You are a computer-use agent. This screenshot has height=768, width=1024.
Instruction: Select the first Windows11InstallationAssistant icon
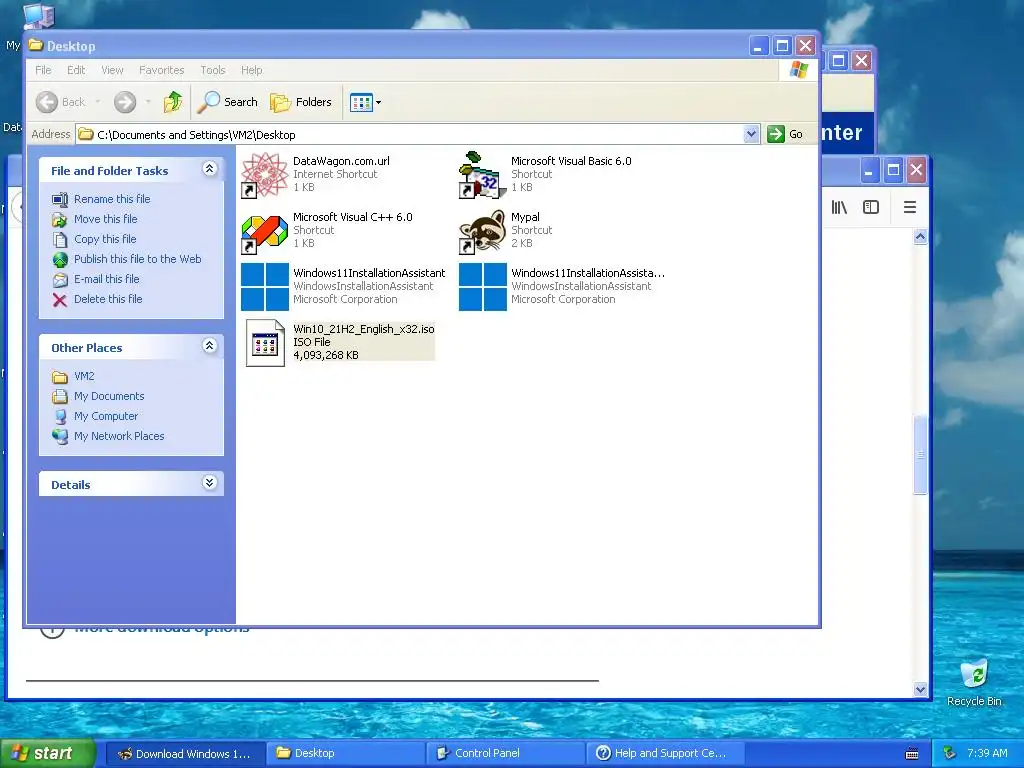(264, 287)
